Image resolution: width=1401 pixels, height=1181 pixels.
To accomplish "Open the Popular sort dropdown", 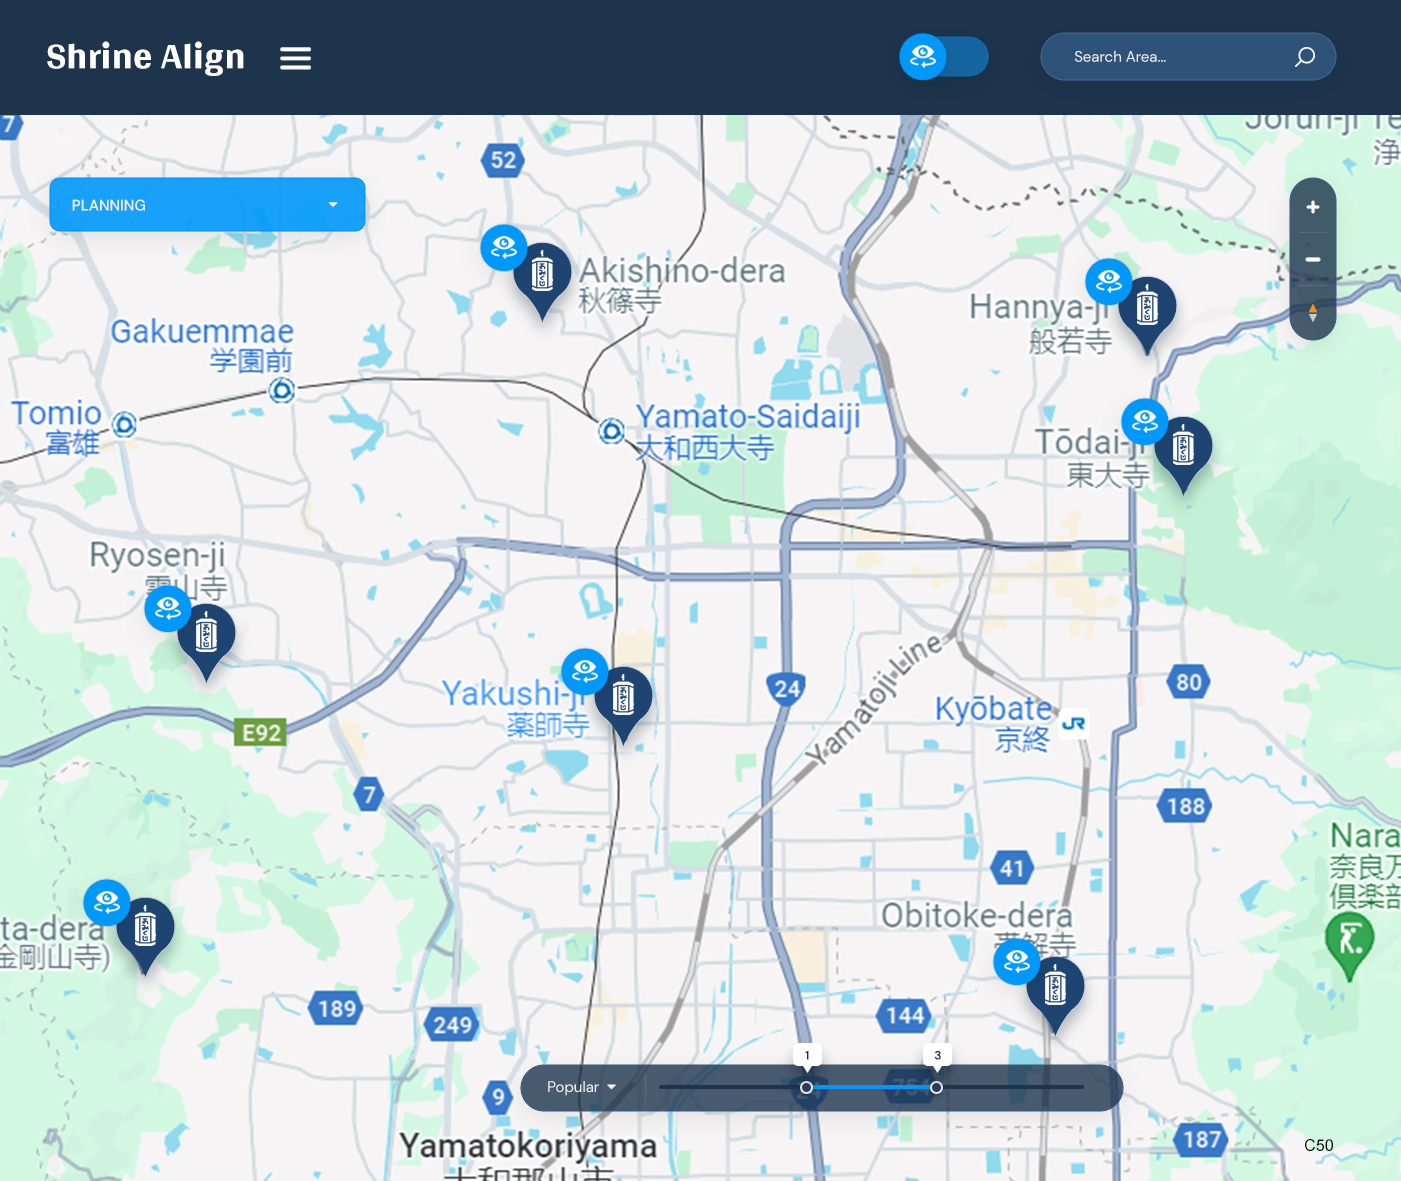I will pos(581,1087).
